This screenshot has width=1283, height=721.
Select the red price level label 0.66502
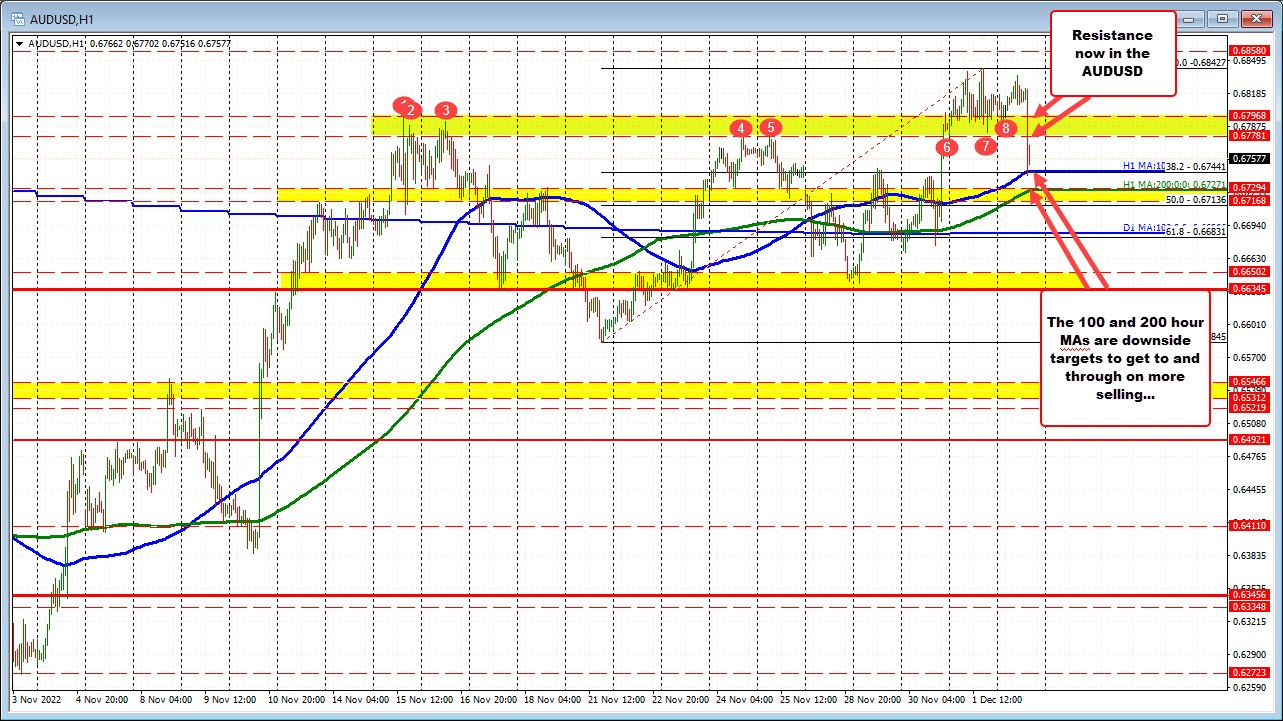(x=1250, y=271)
